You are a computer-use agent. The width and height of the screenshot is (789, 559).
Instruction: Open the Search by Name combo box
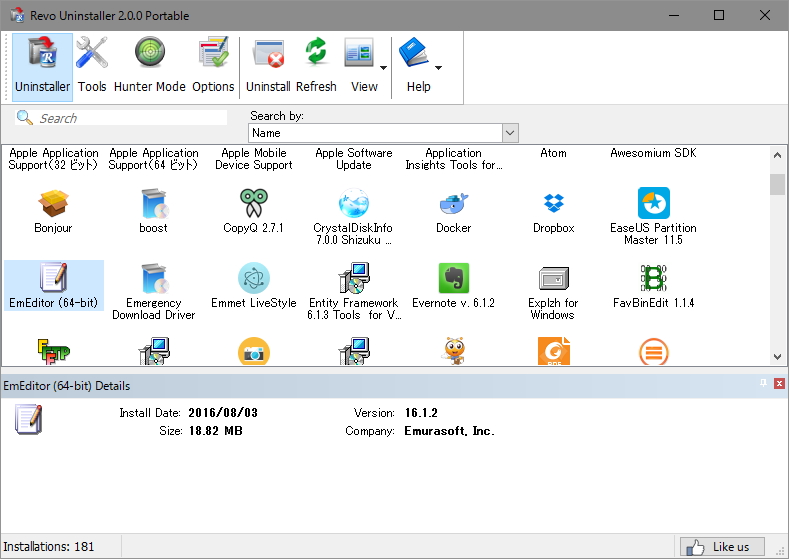[x=383, y=133]
